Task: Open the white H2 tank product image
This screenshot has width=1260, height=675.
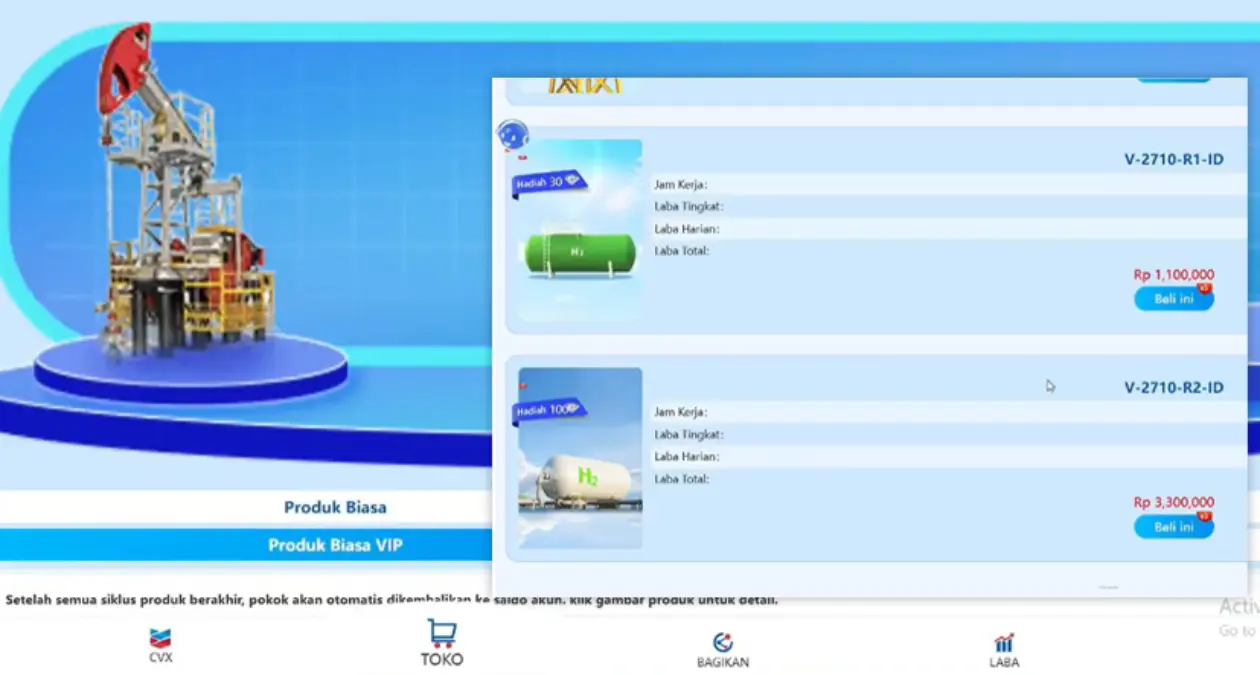Action: (580, 478)
